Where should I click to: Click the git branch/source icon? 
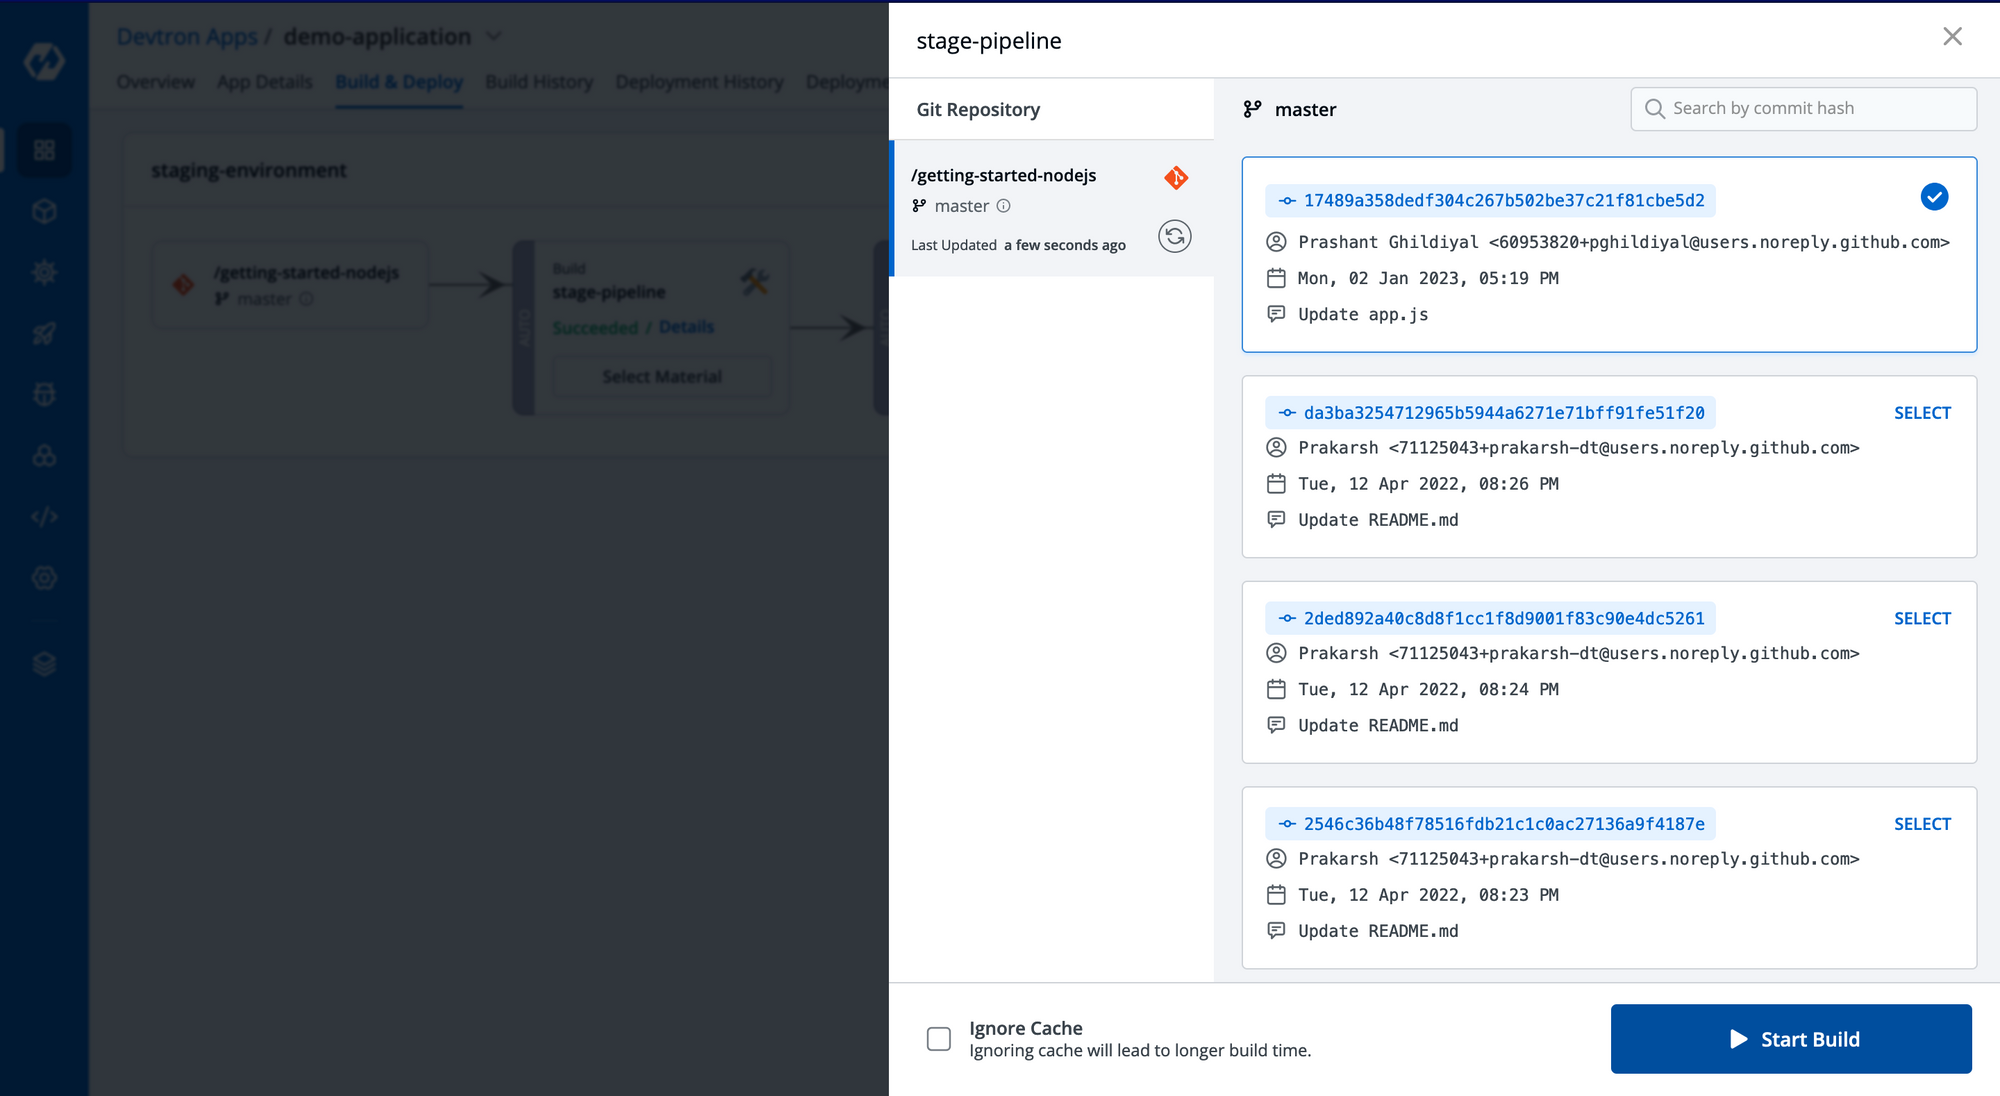(1251, 108)
